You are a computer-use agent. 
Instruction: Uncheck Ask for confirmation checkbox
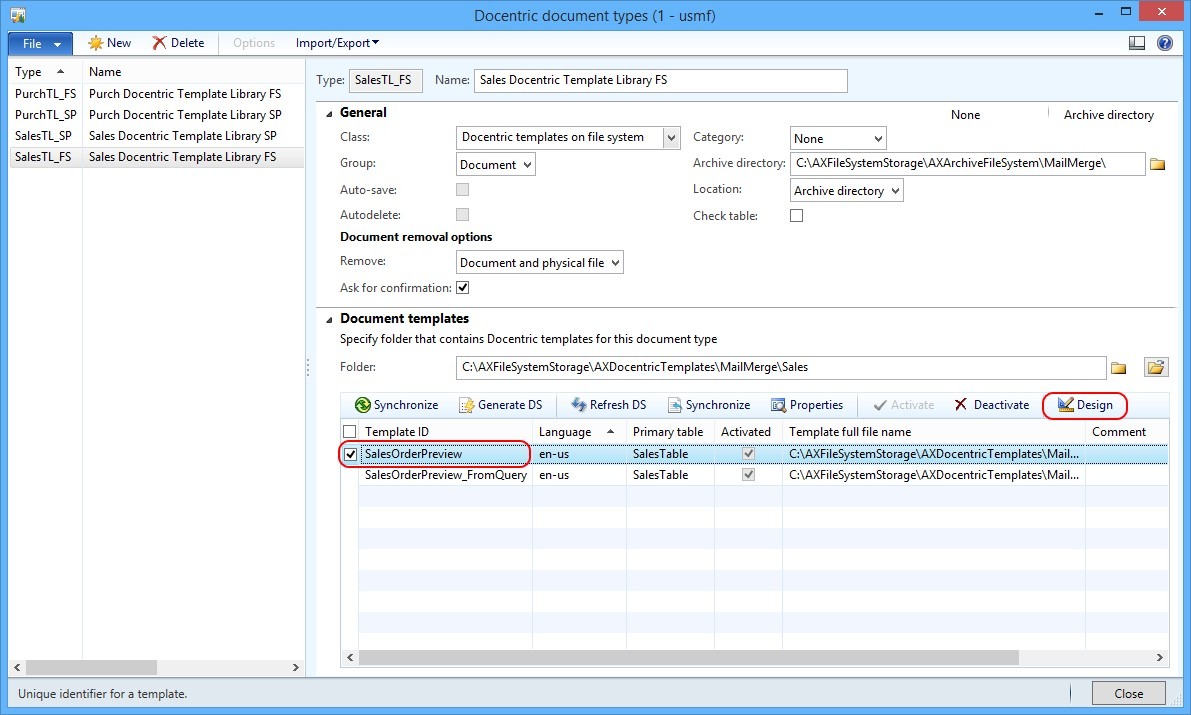pyautogui.click(x=463, y=288)
